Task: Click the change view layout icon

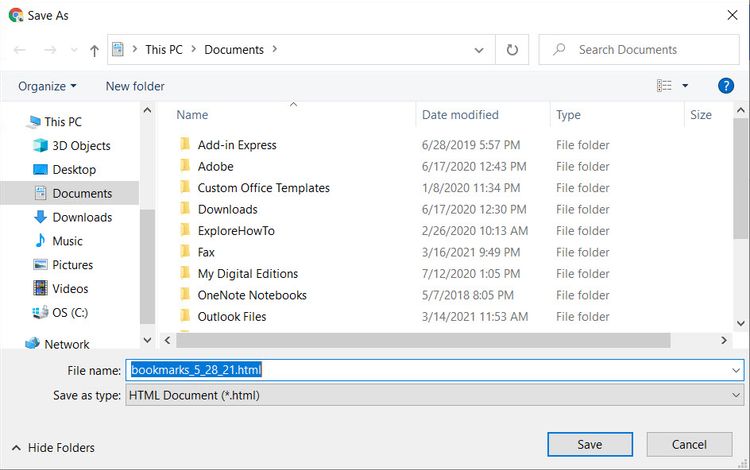Action: click(x=664, y=86)
